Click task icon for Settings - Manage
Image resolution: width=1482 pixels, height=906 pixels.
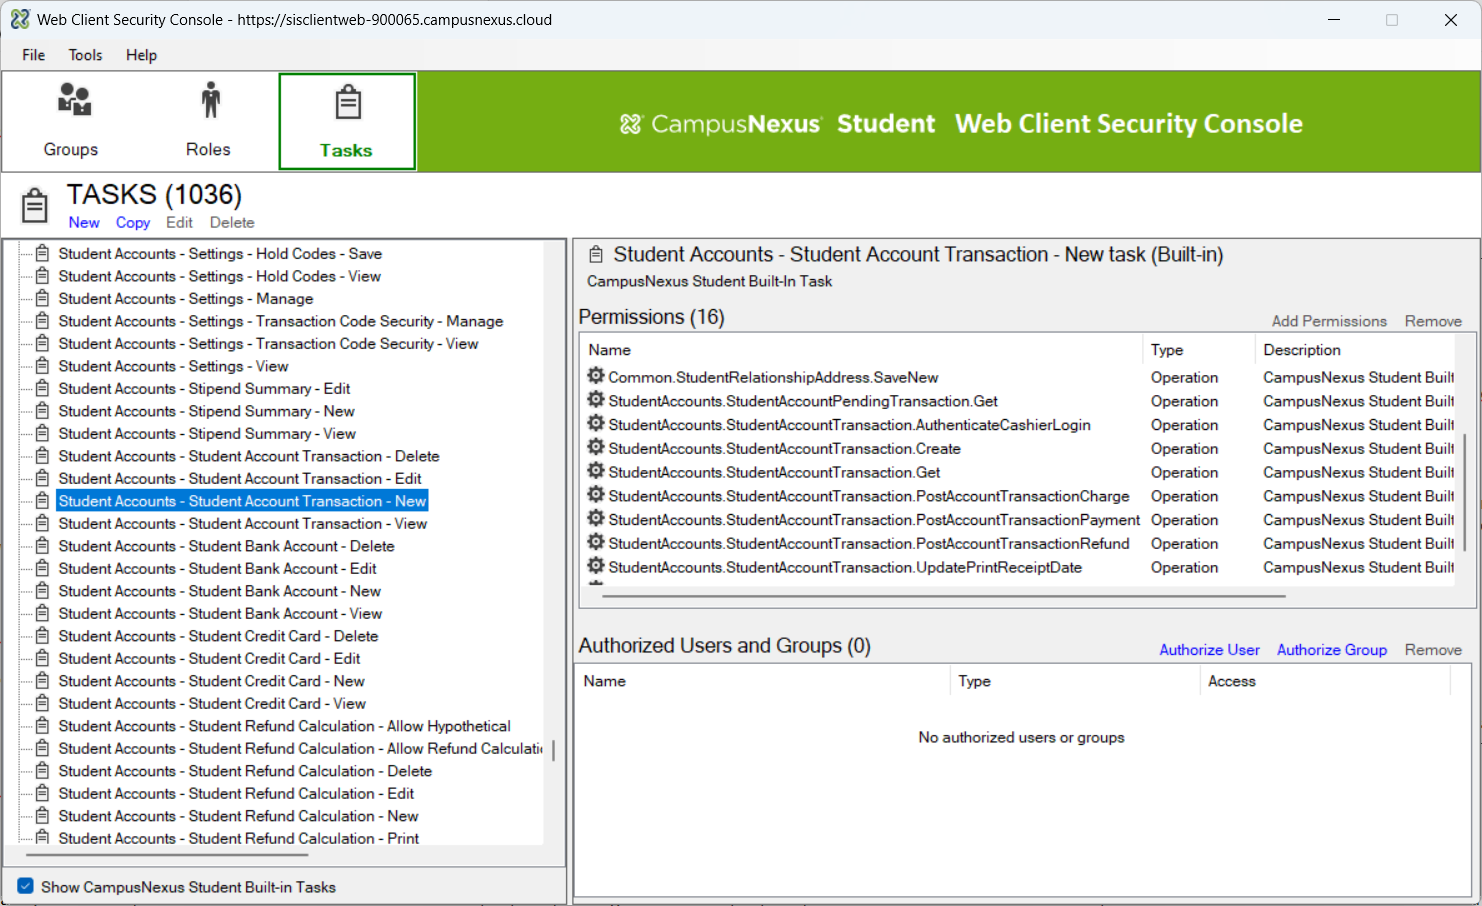tap(42, 298)
